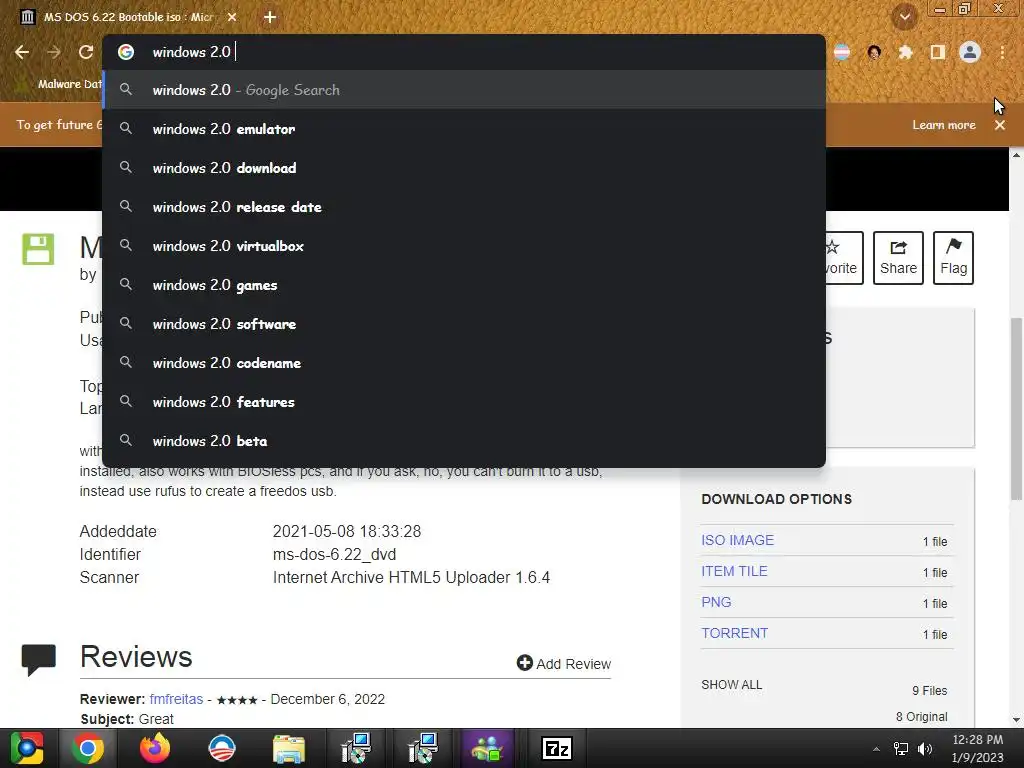Choose the windows 2.0 codename suggestion
The image size is (1024, 768).
coord(464,363)
